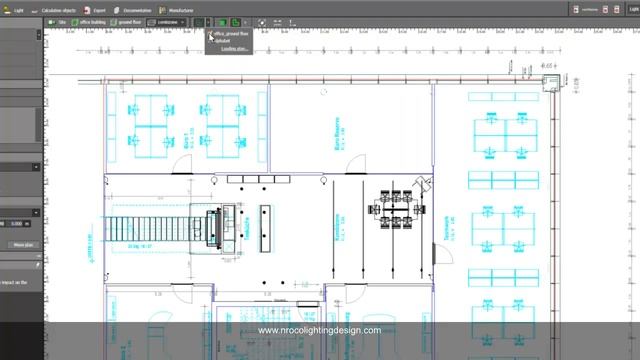
Task: Toggle the second plan checkbox in popup
Action: pyautogui.click(x=210, y=40)
